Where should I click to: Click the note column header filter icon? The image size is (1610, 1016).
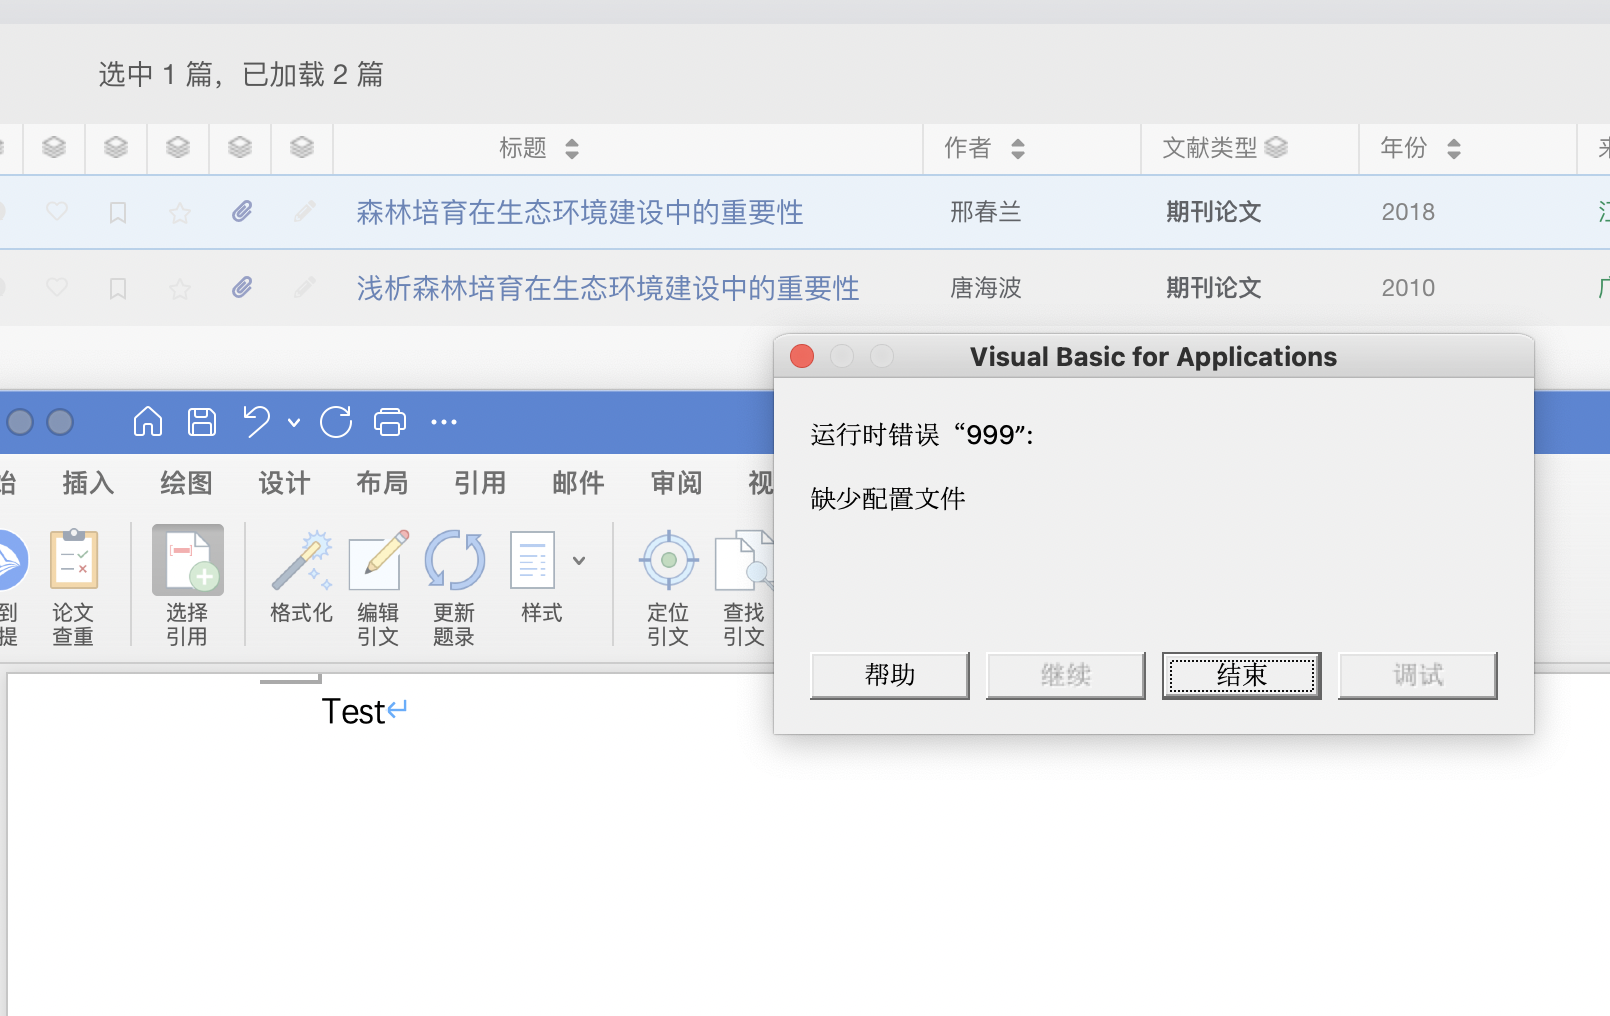(x=302, y=148)
